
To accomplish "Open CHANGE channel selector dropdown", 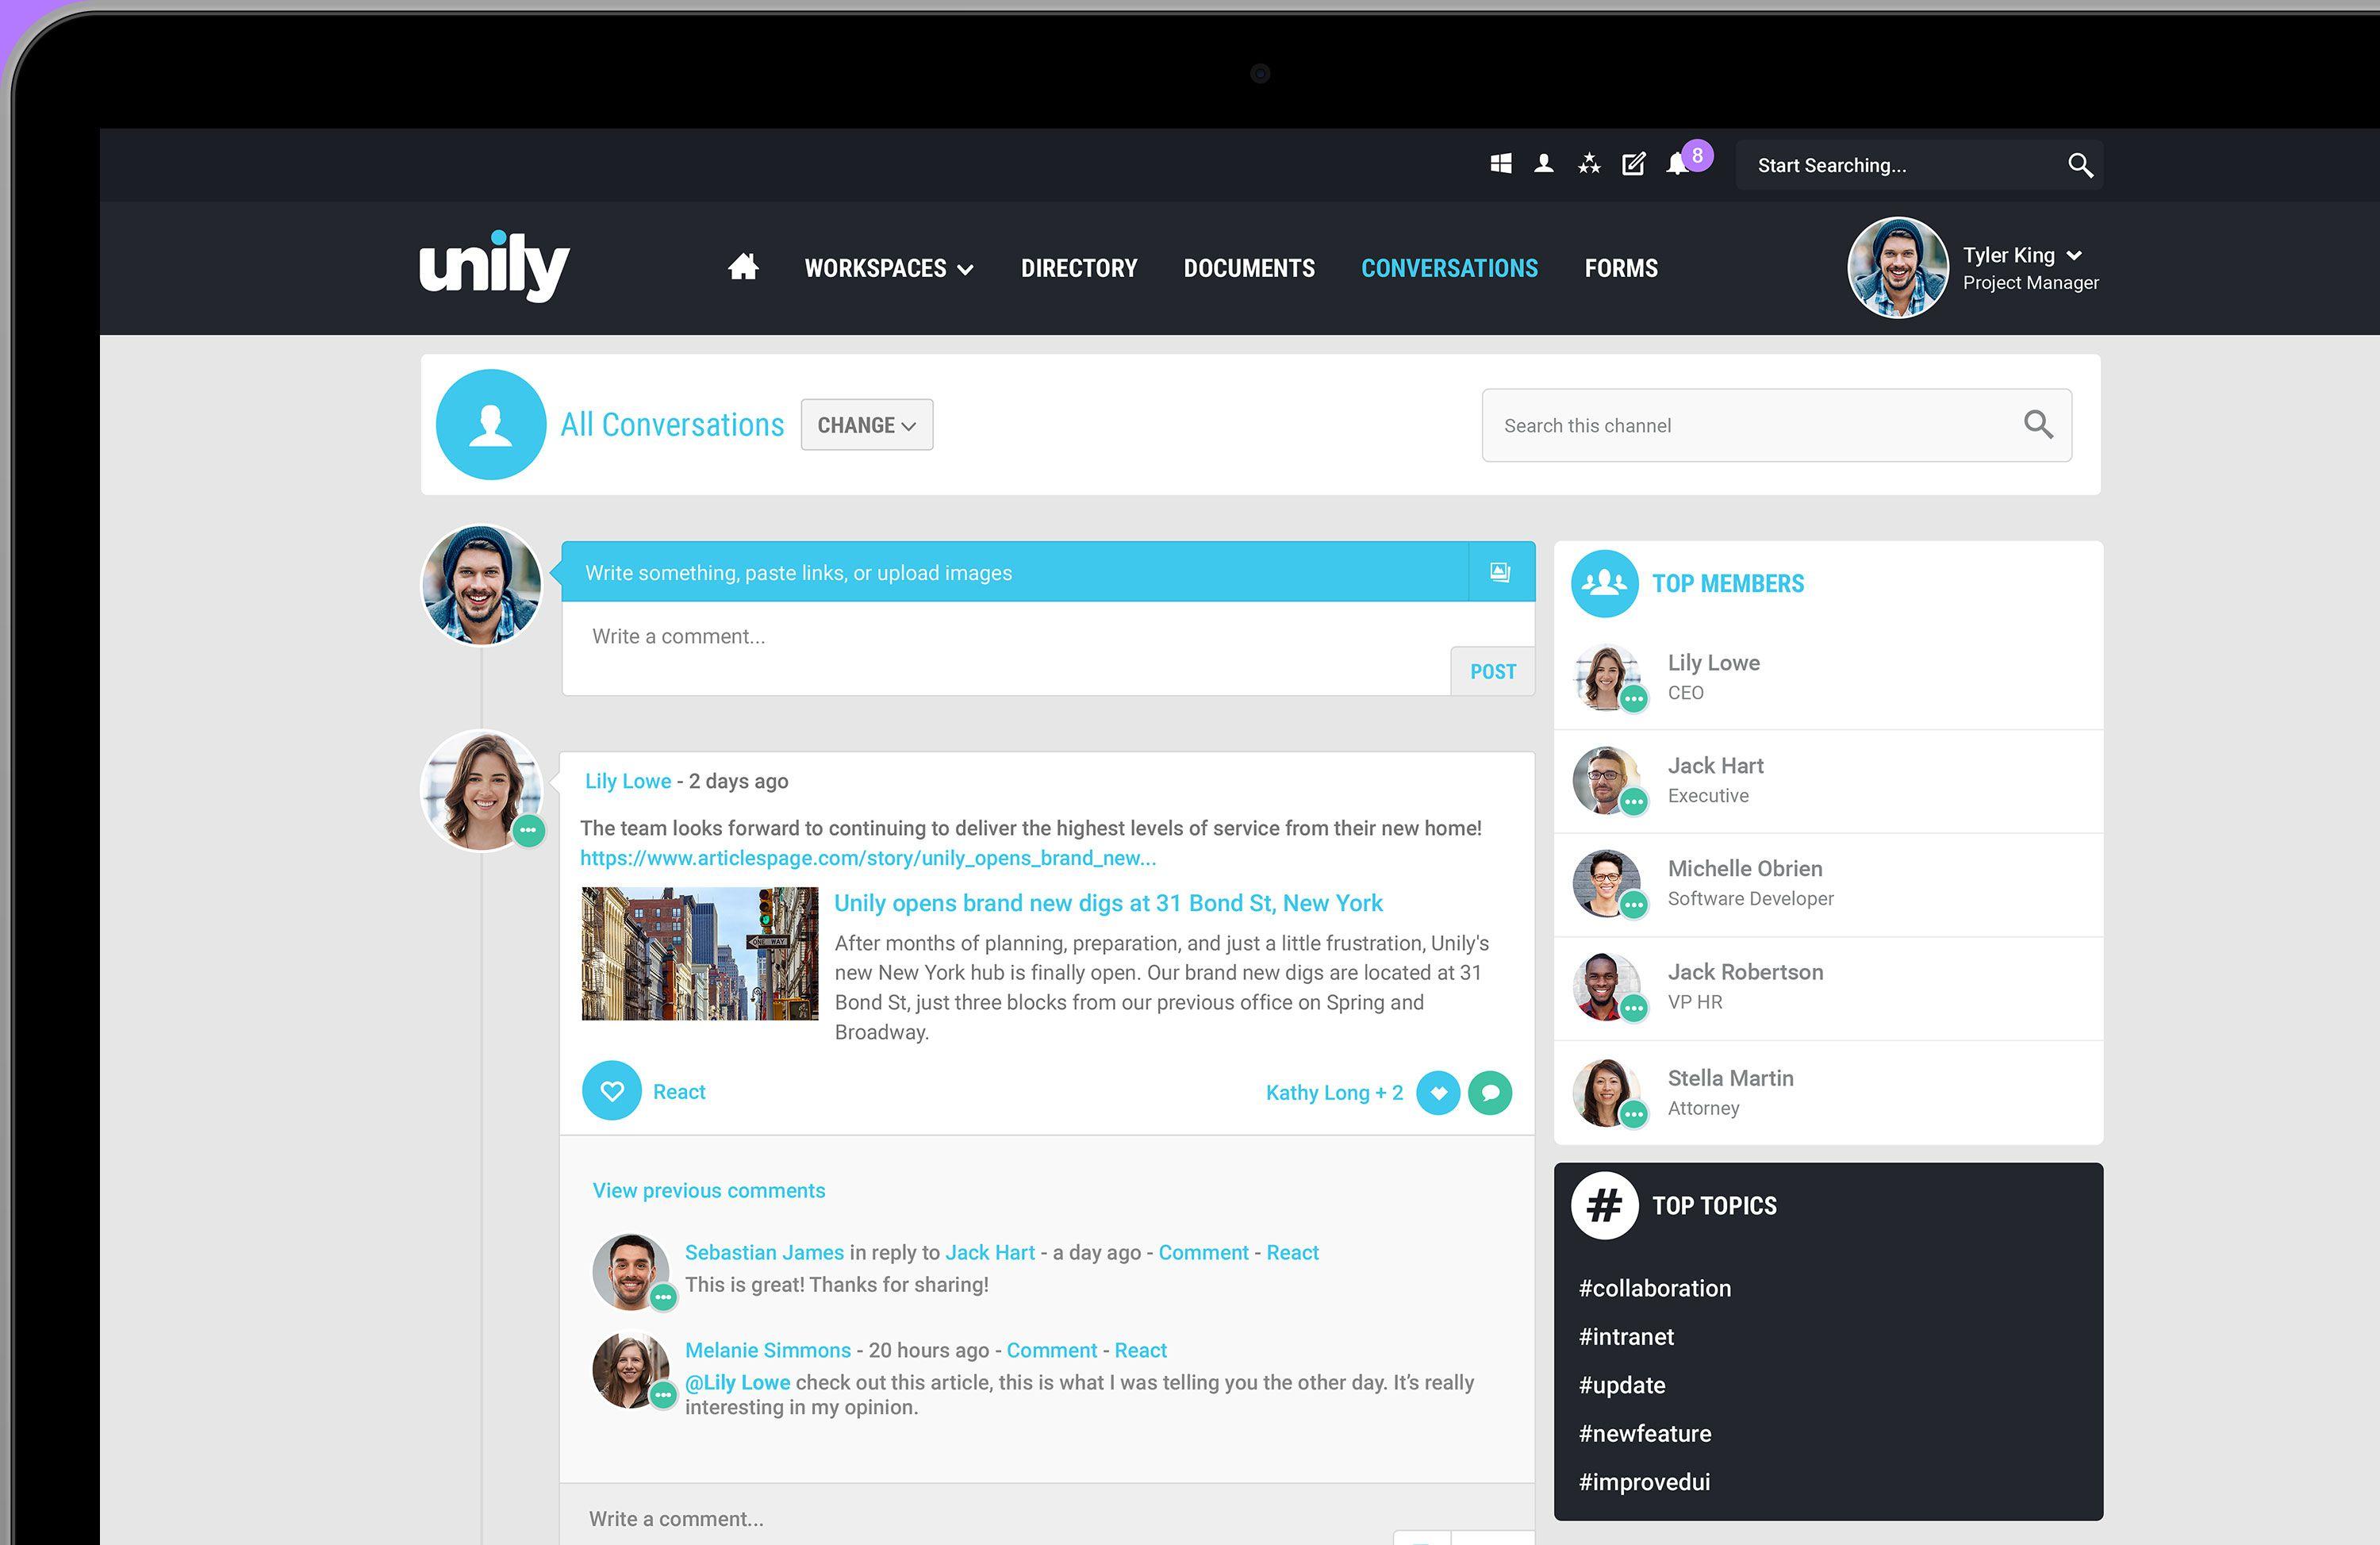I will (866, 425).
